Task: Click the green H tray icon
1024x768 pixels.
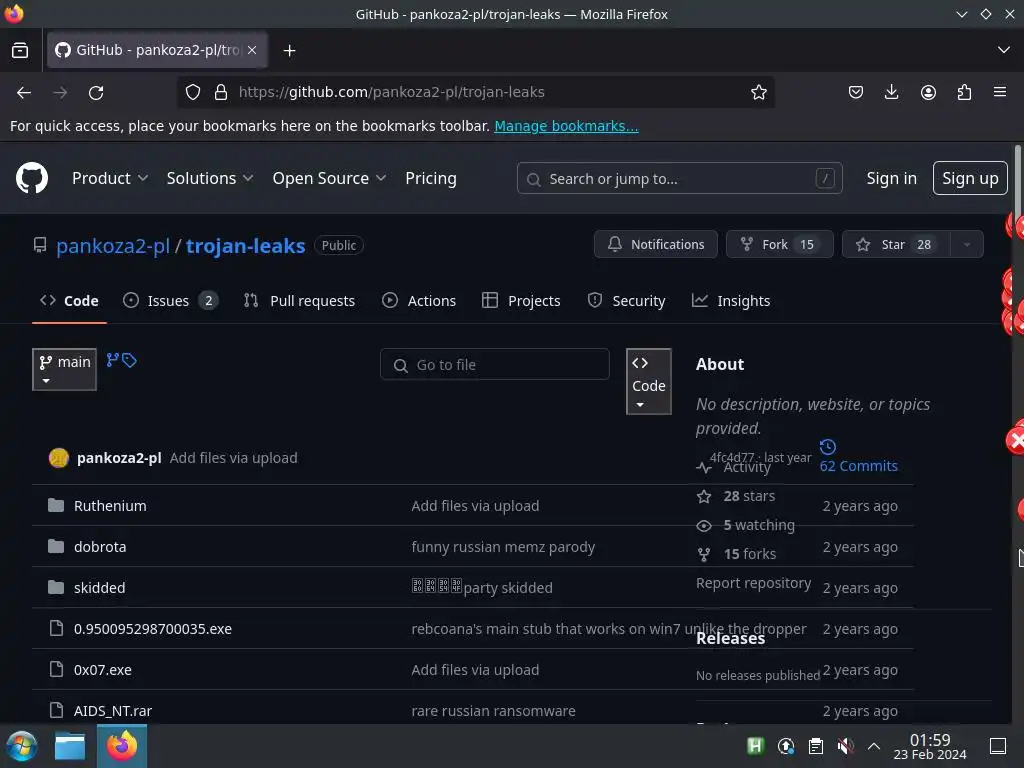Action: click(756, 746)
